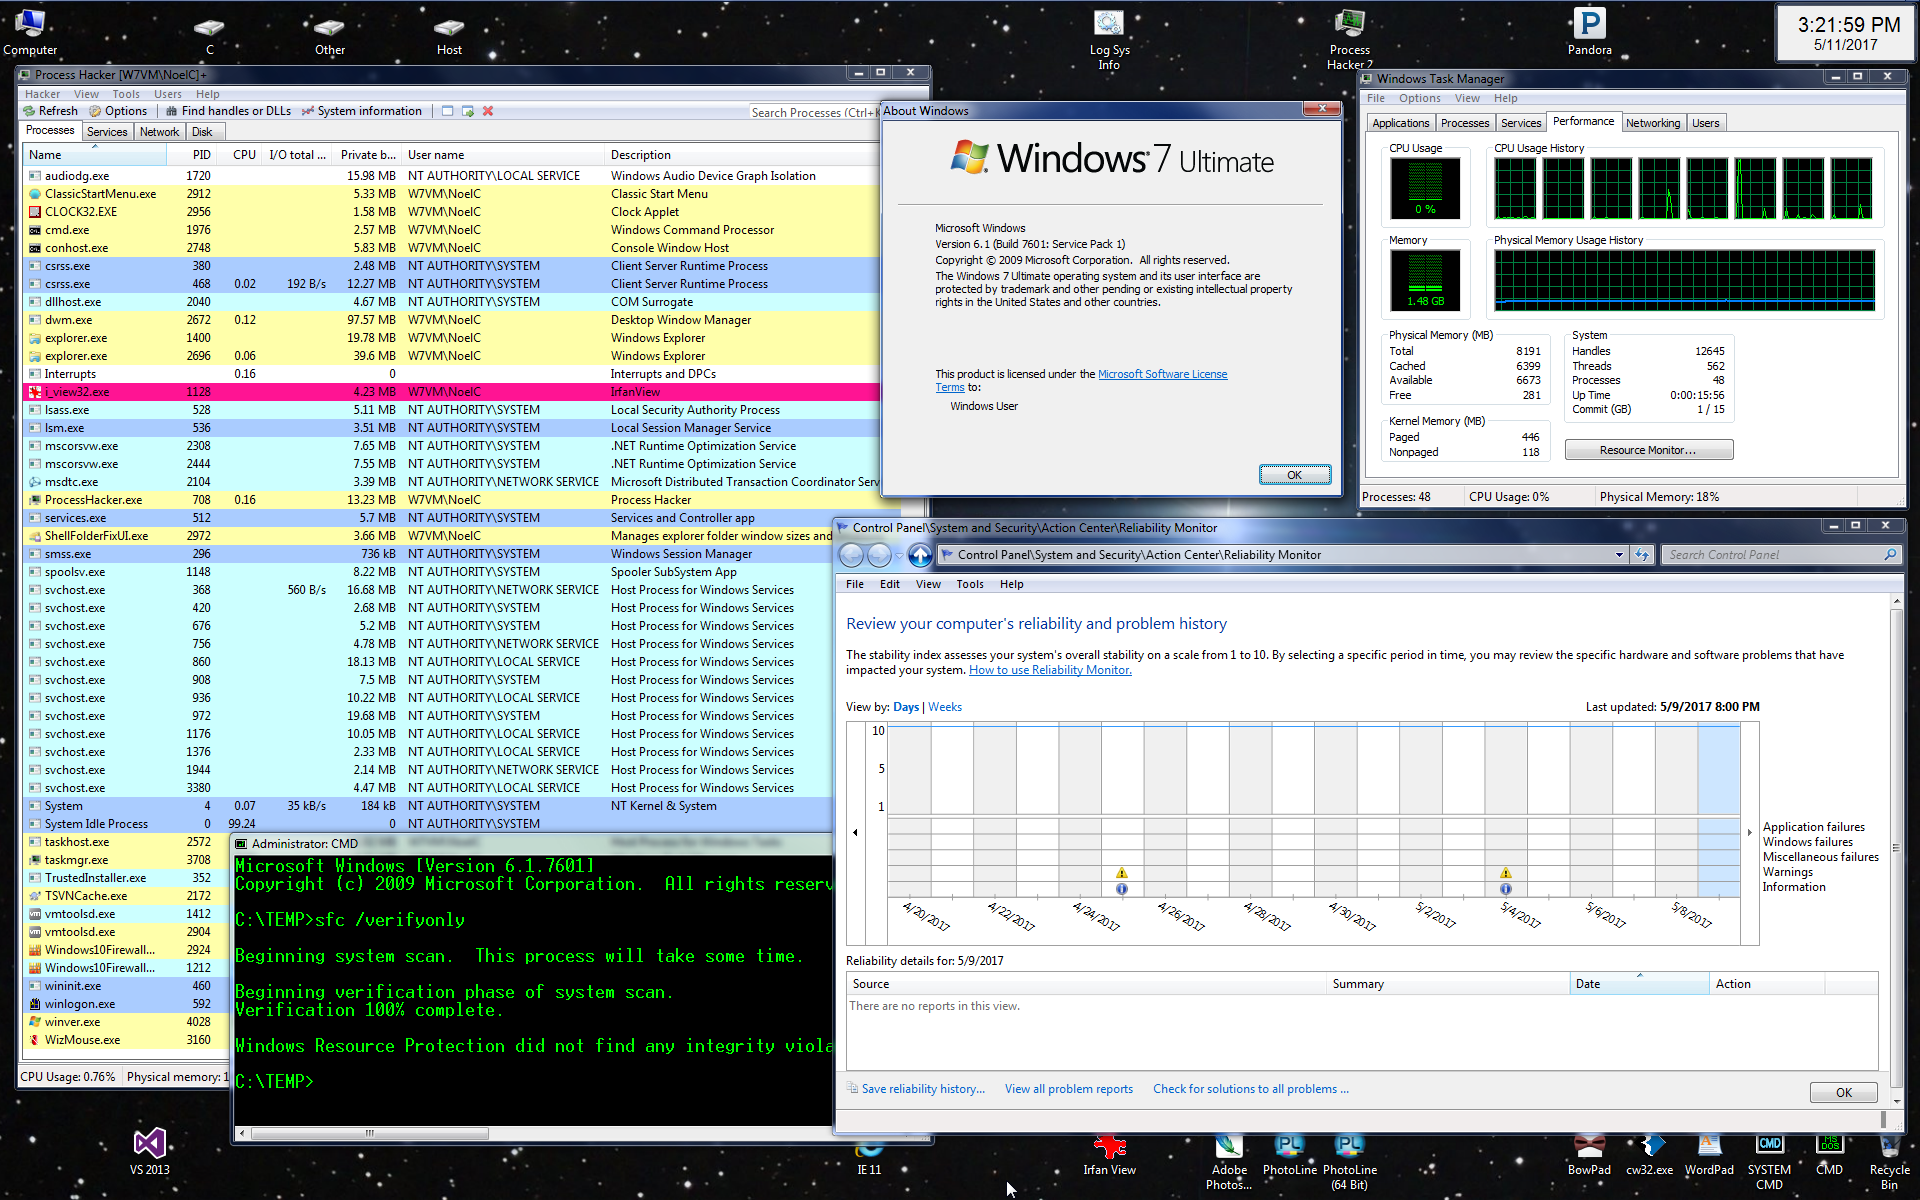Switch to Network tab in Process Hacker
The image size is (1920, 1200).
coord(159,132)
